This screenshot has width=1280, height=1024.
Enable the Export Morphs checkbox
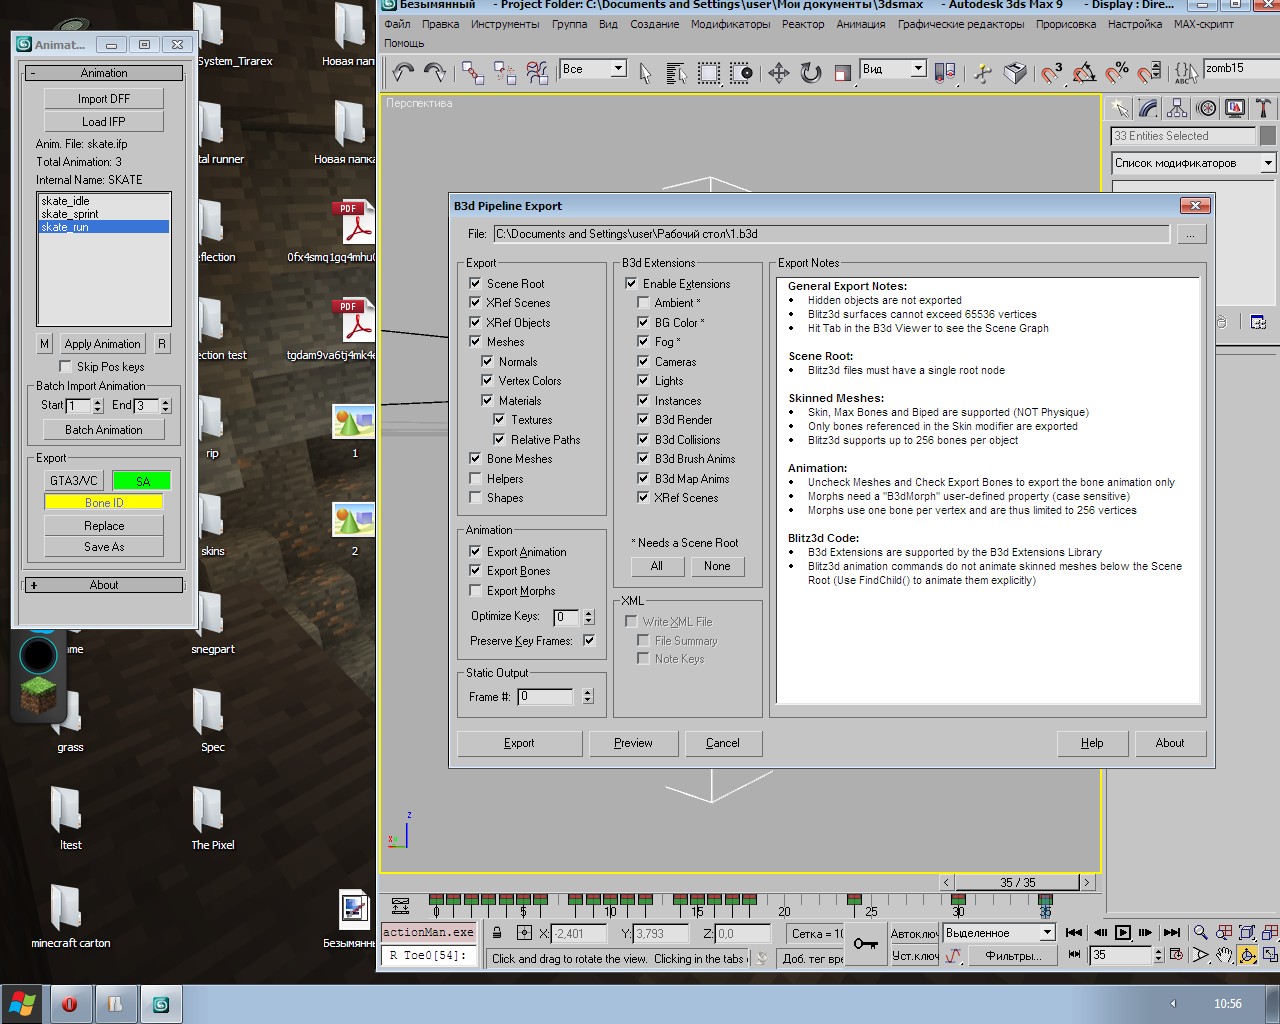(x=475, y=590)
